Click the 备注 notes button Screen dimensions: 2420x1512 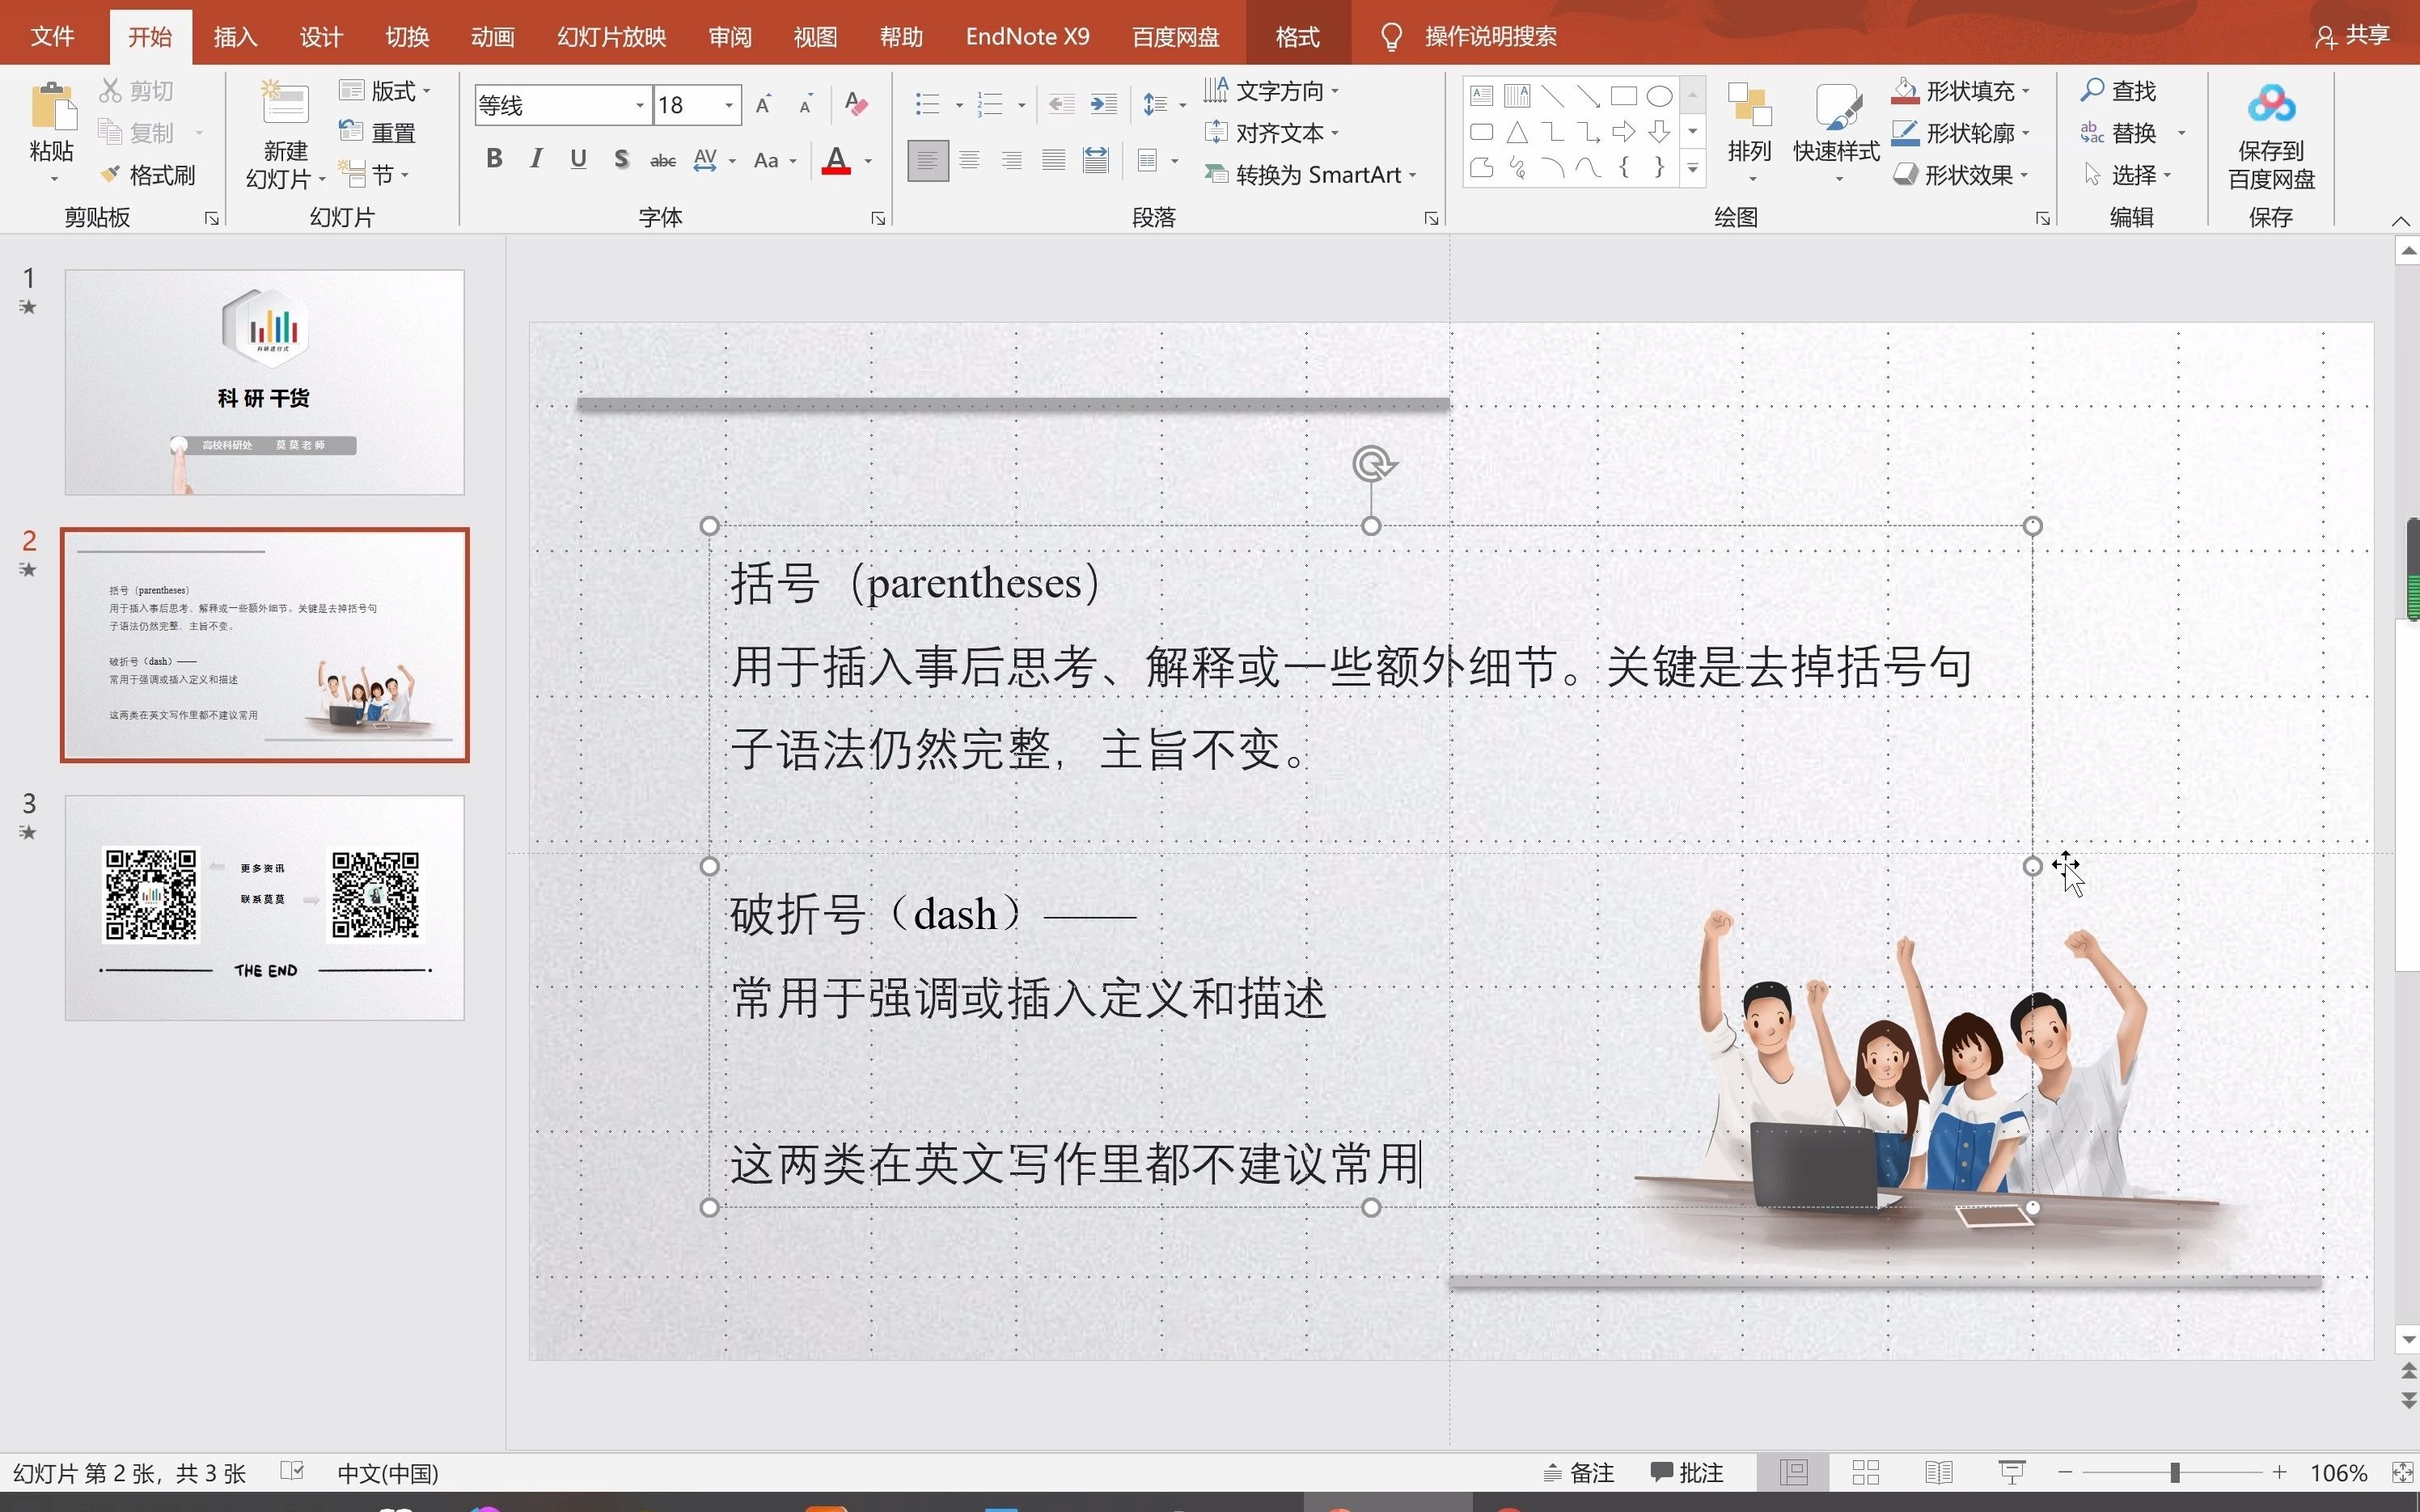tap(1579, 1472)
